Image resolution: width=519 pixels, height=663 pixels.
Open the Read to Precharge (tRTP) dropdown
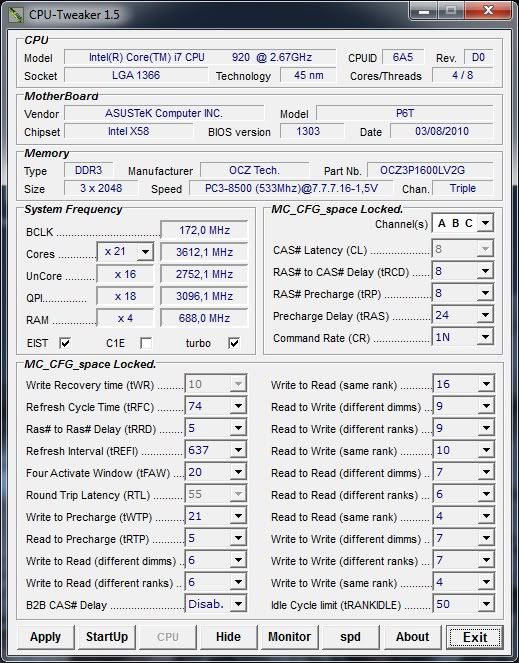(x=238, y=538)
